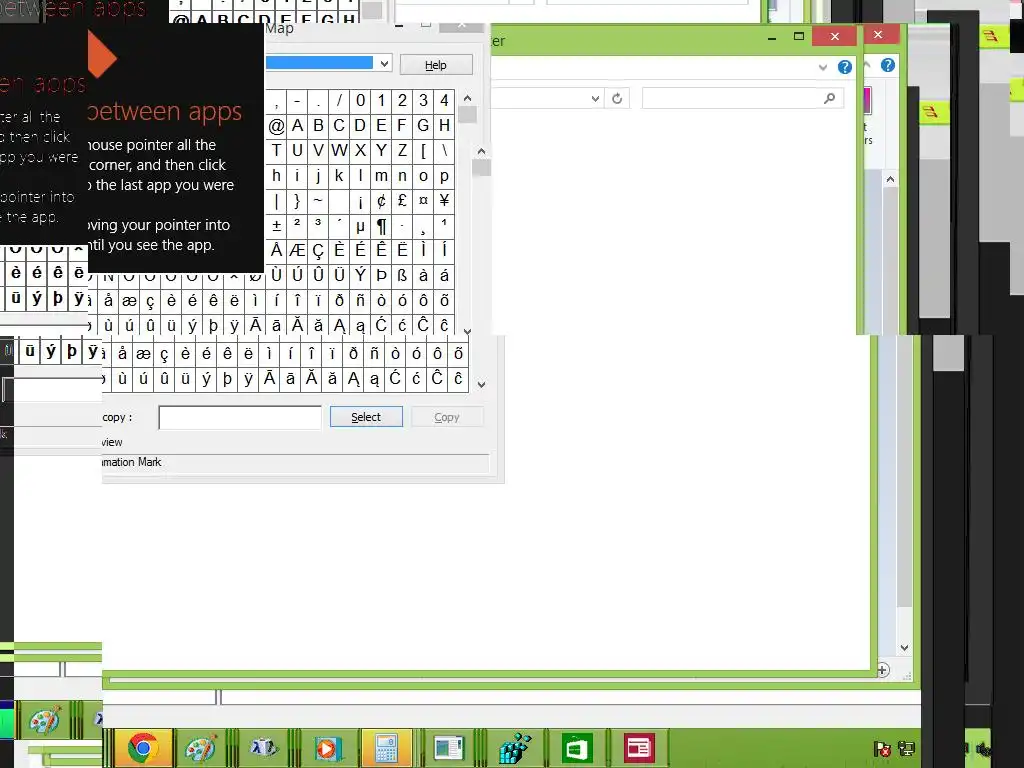1024x768 pixels.
Task: Select the tilde ~ cell
Action: point(318,200)
